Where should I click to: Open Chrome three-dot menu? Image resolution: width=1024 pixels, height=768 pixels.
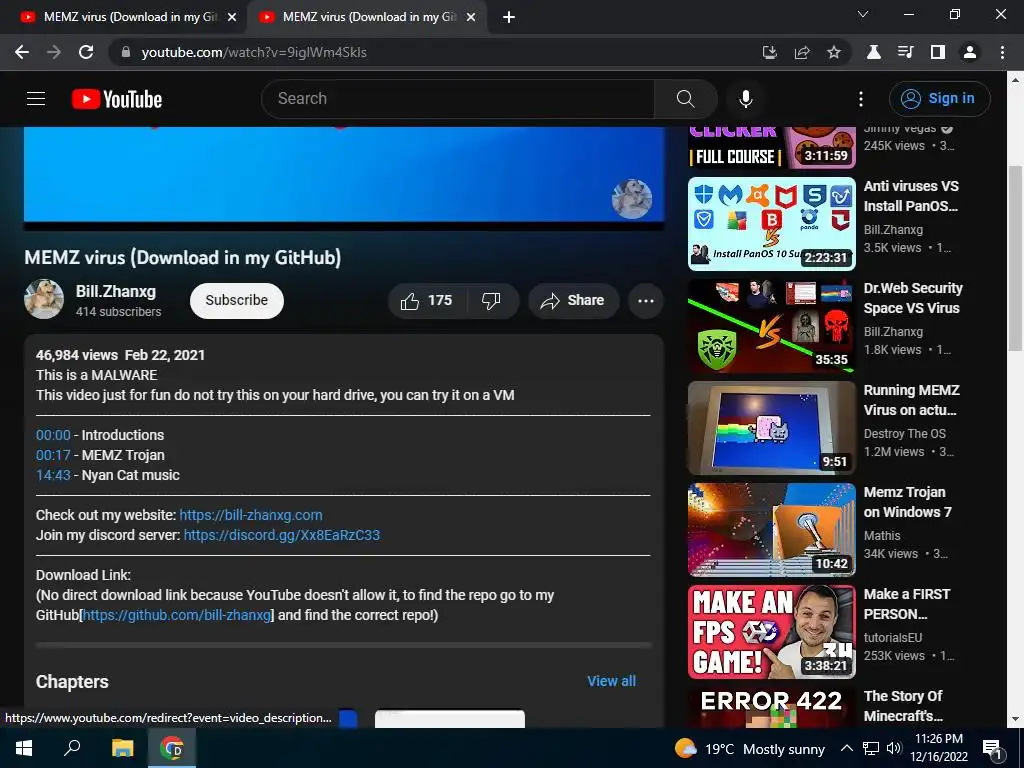[x=1002, y=52]
